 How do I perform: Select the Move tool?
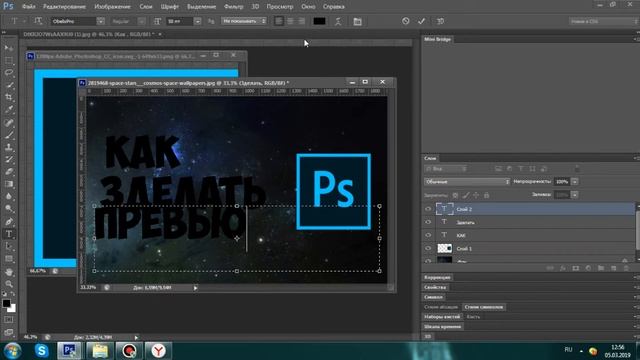tap(9, 48)
